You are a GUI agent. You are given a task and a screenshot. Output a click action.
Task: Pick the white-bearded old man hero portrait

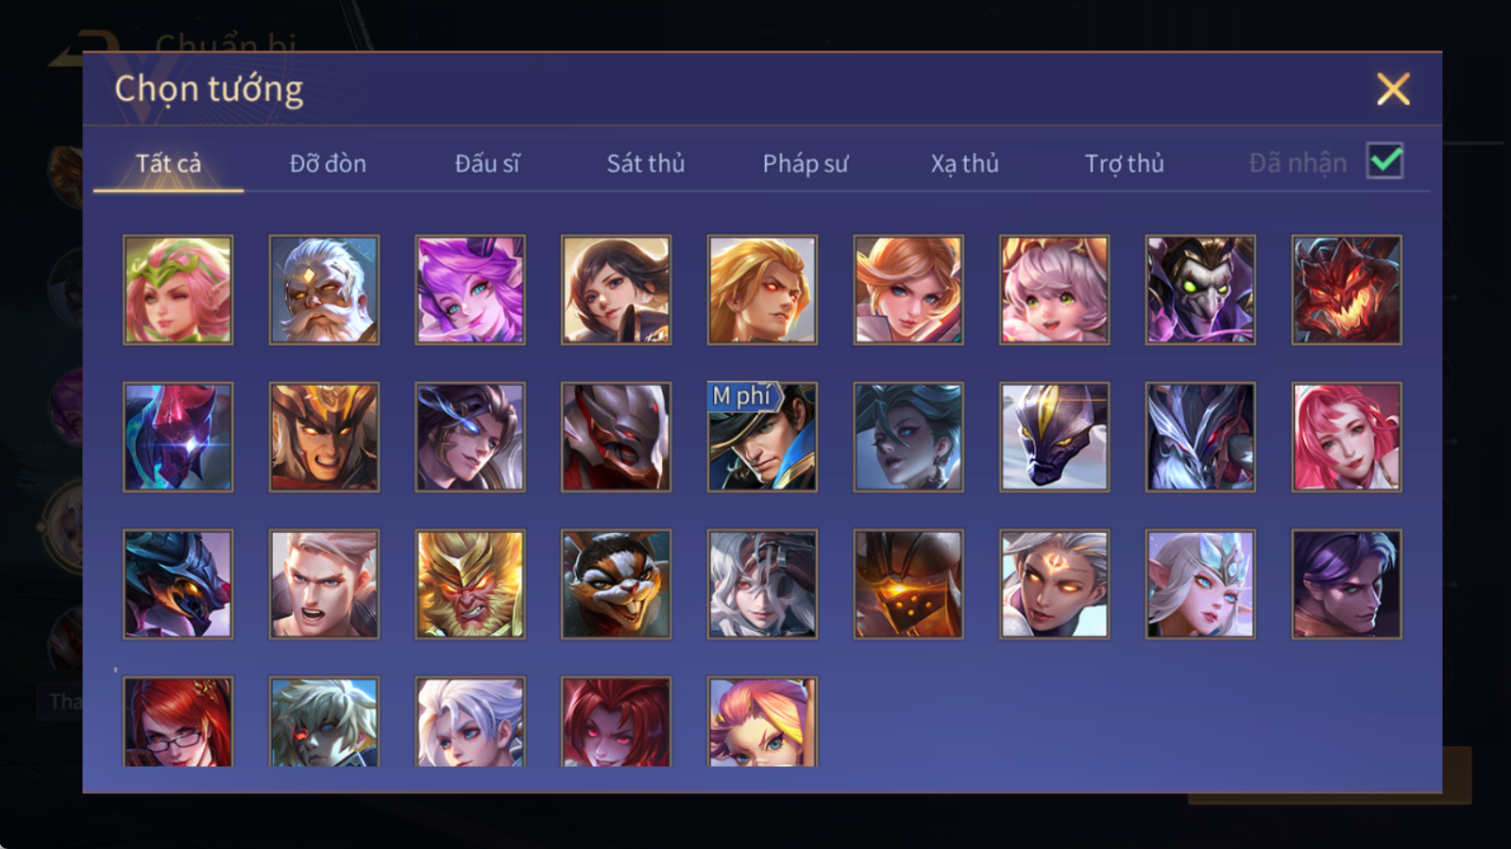(324, 290)
